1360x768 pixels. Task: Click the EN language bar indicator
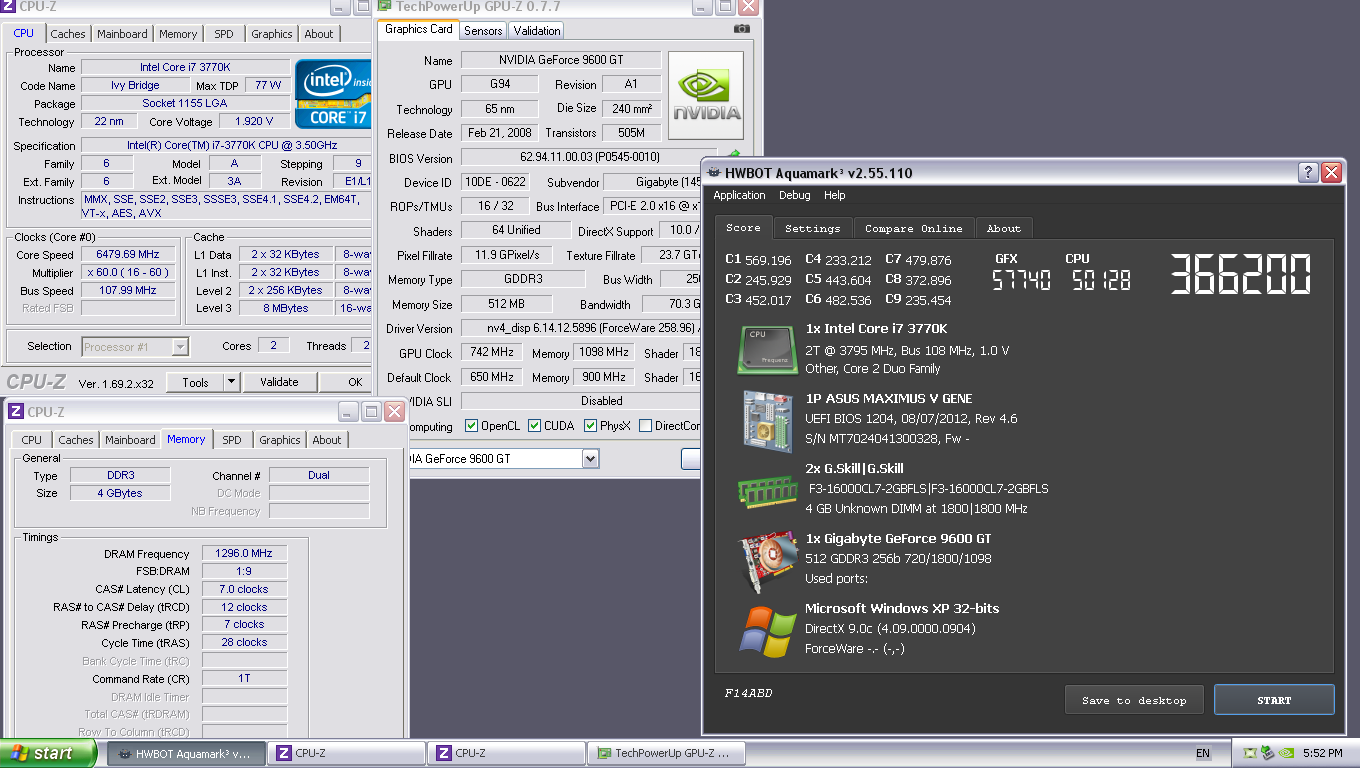tap(1203, 753)
